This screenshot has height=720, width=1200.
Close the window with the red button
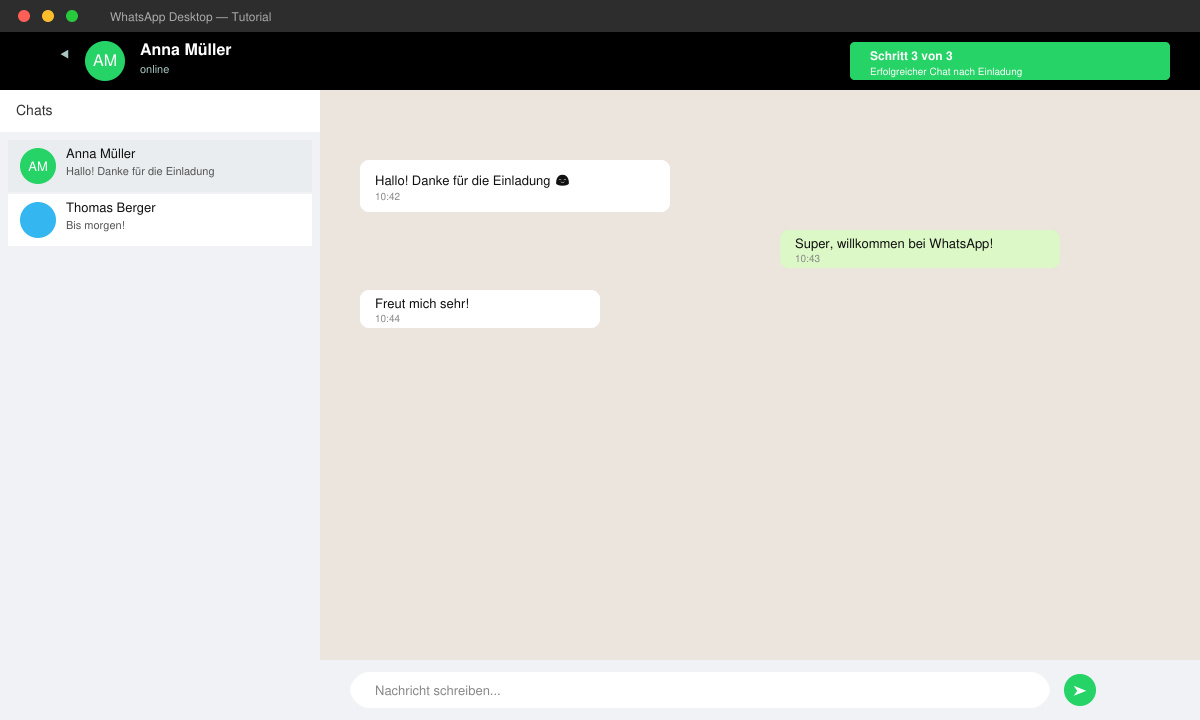[24, 16]
